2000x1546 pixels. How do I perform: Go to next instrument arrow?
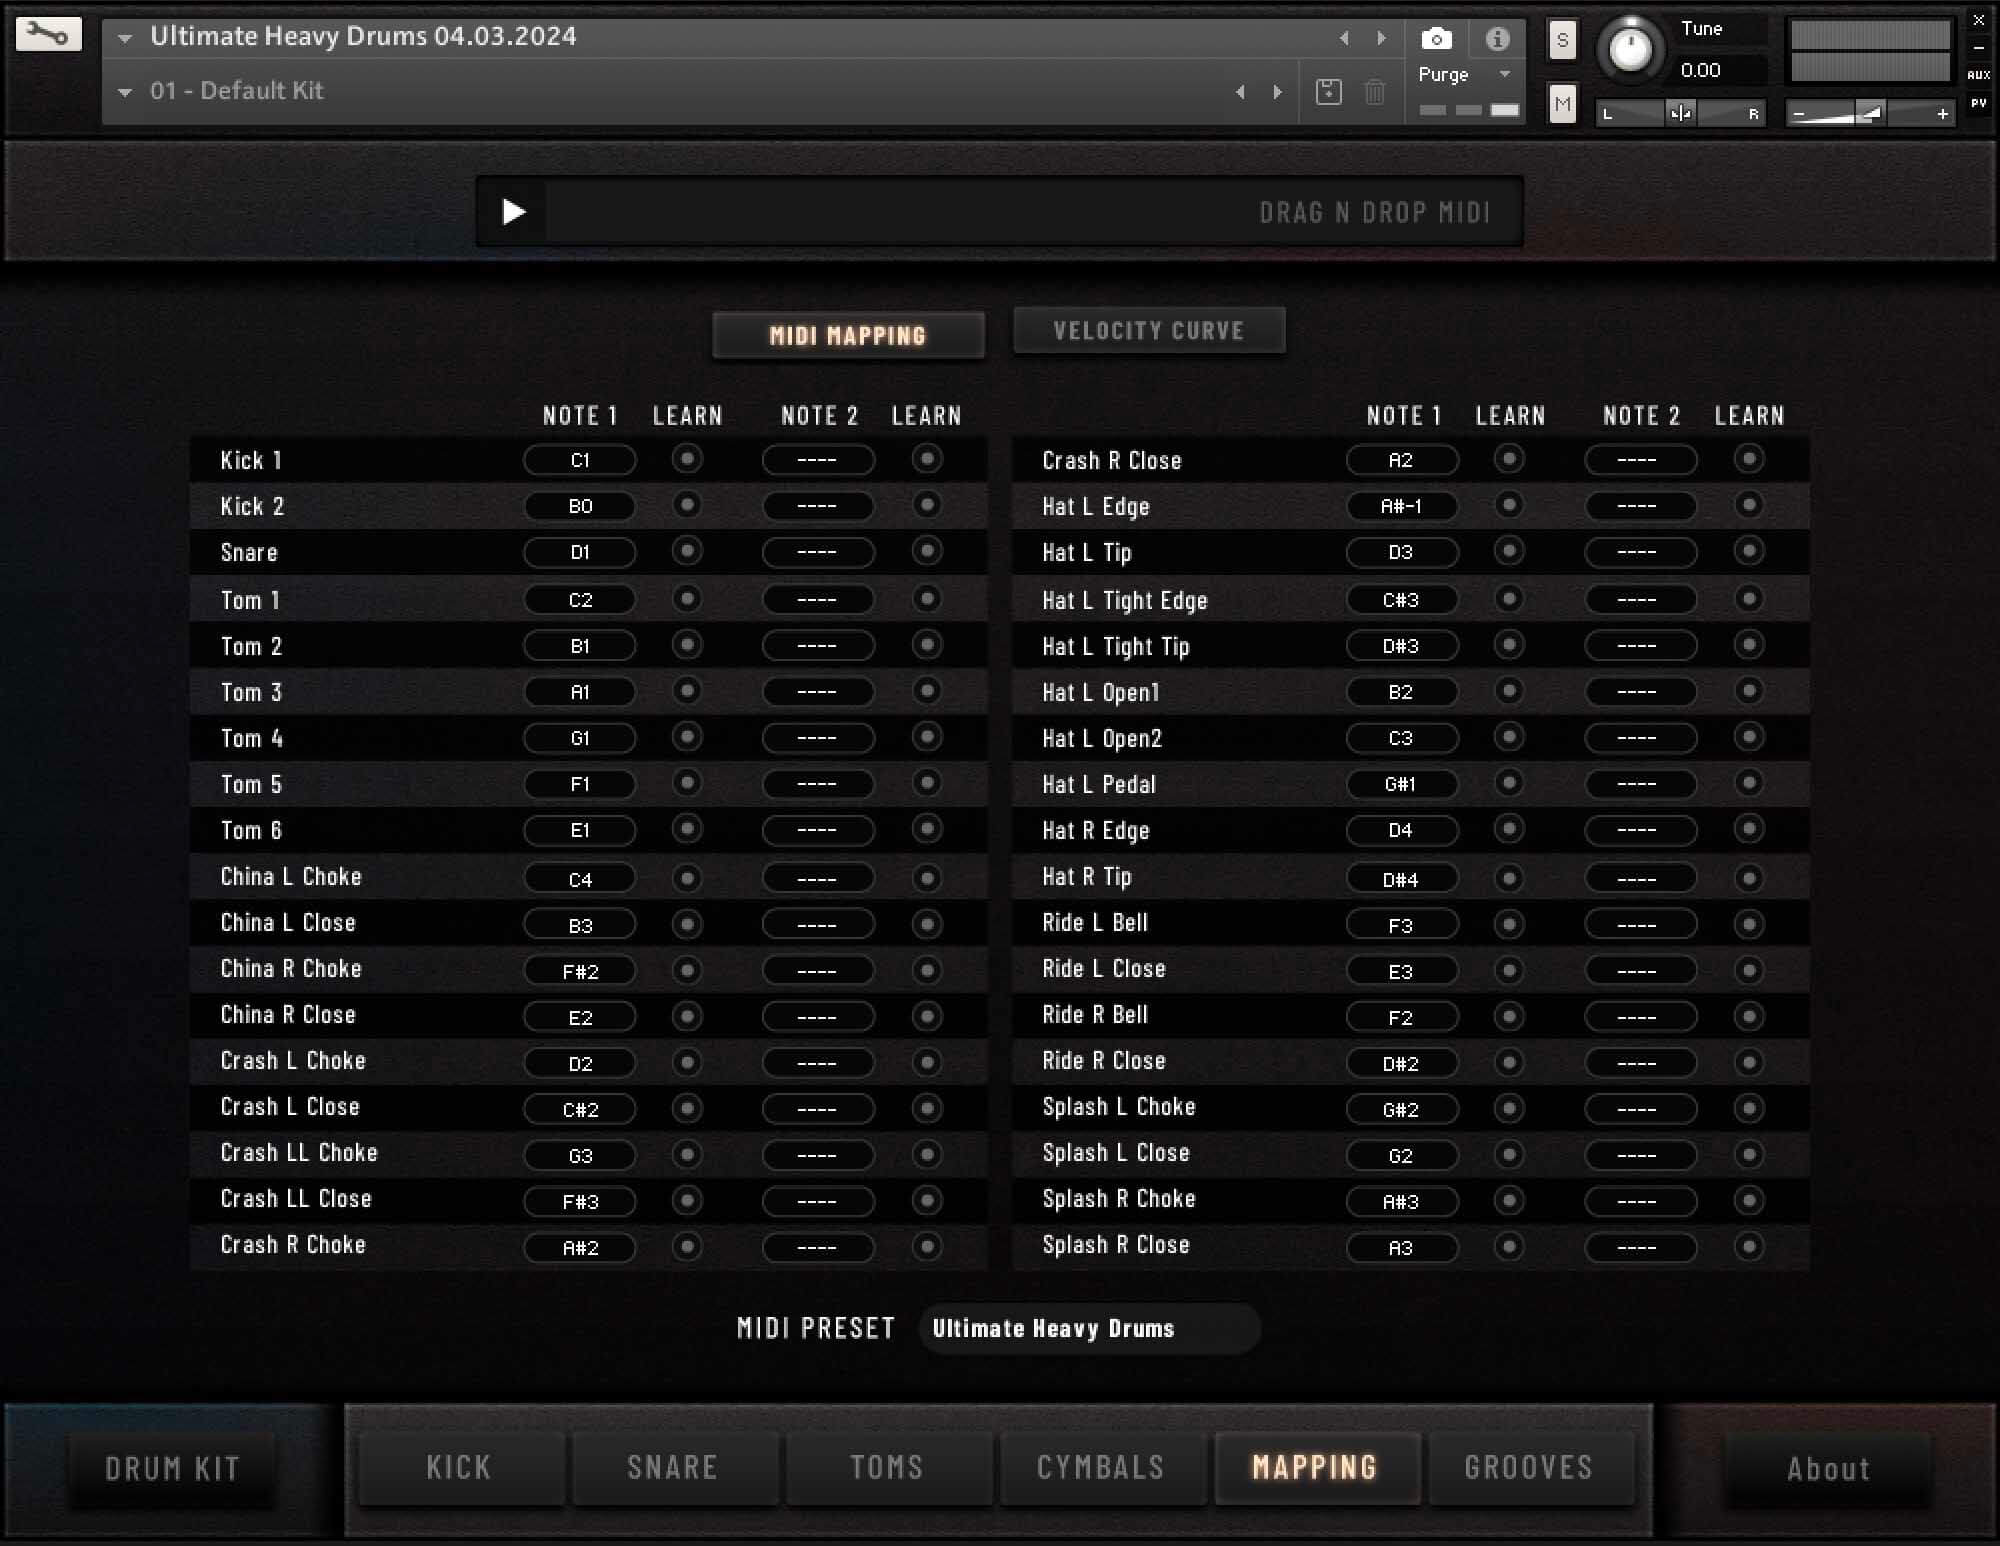1381,38
